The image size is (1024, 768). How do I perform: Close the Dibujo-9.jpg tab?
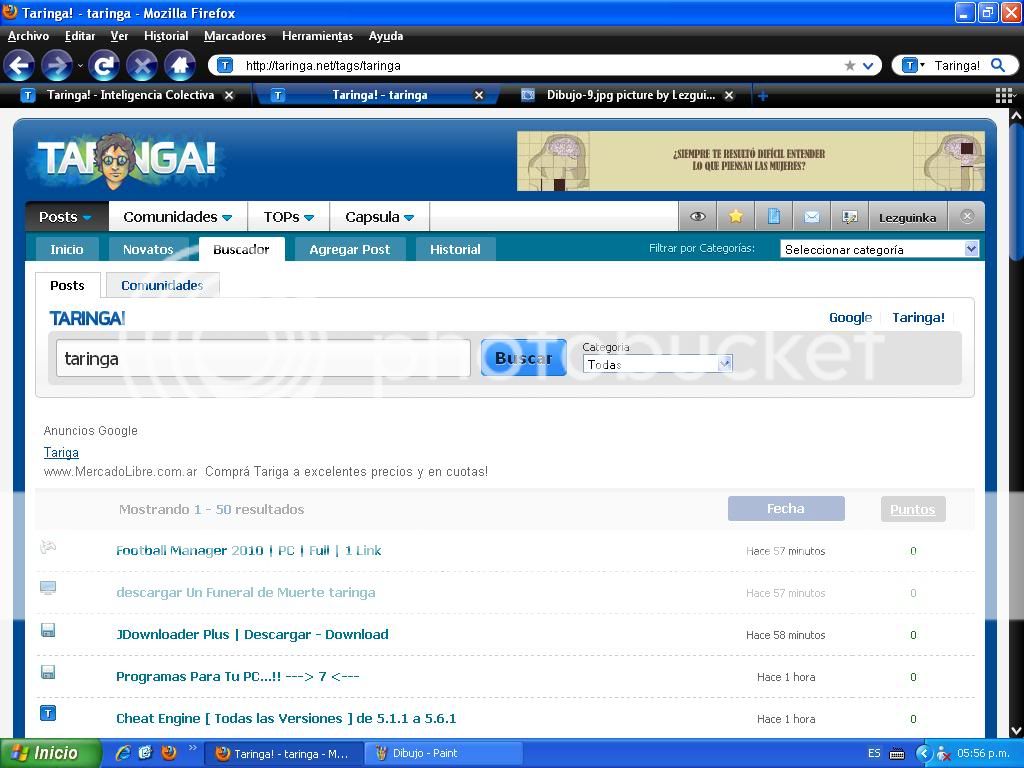tap(729, 95)
